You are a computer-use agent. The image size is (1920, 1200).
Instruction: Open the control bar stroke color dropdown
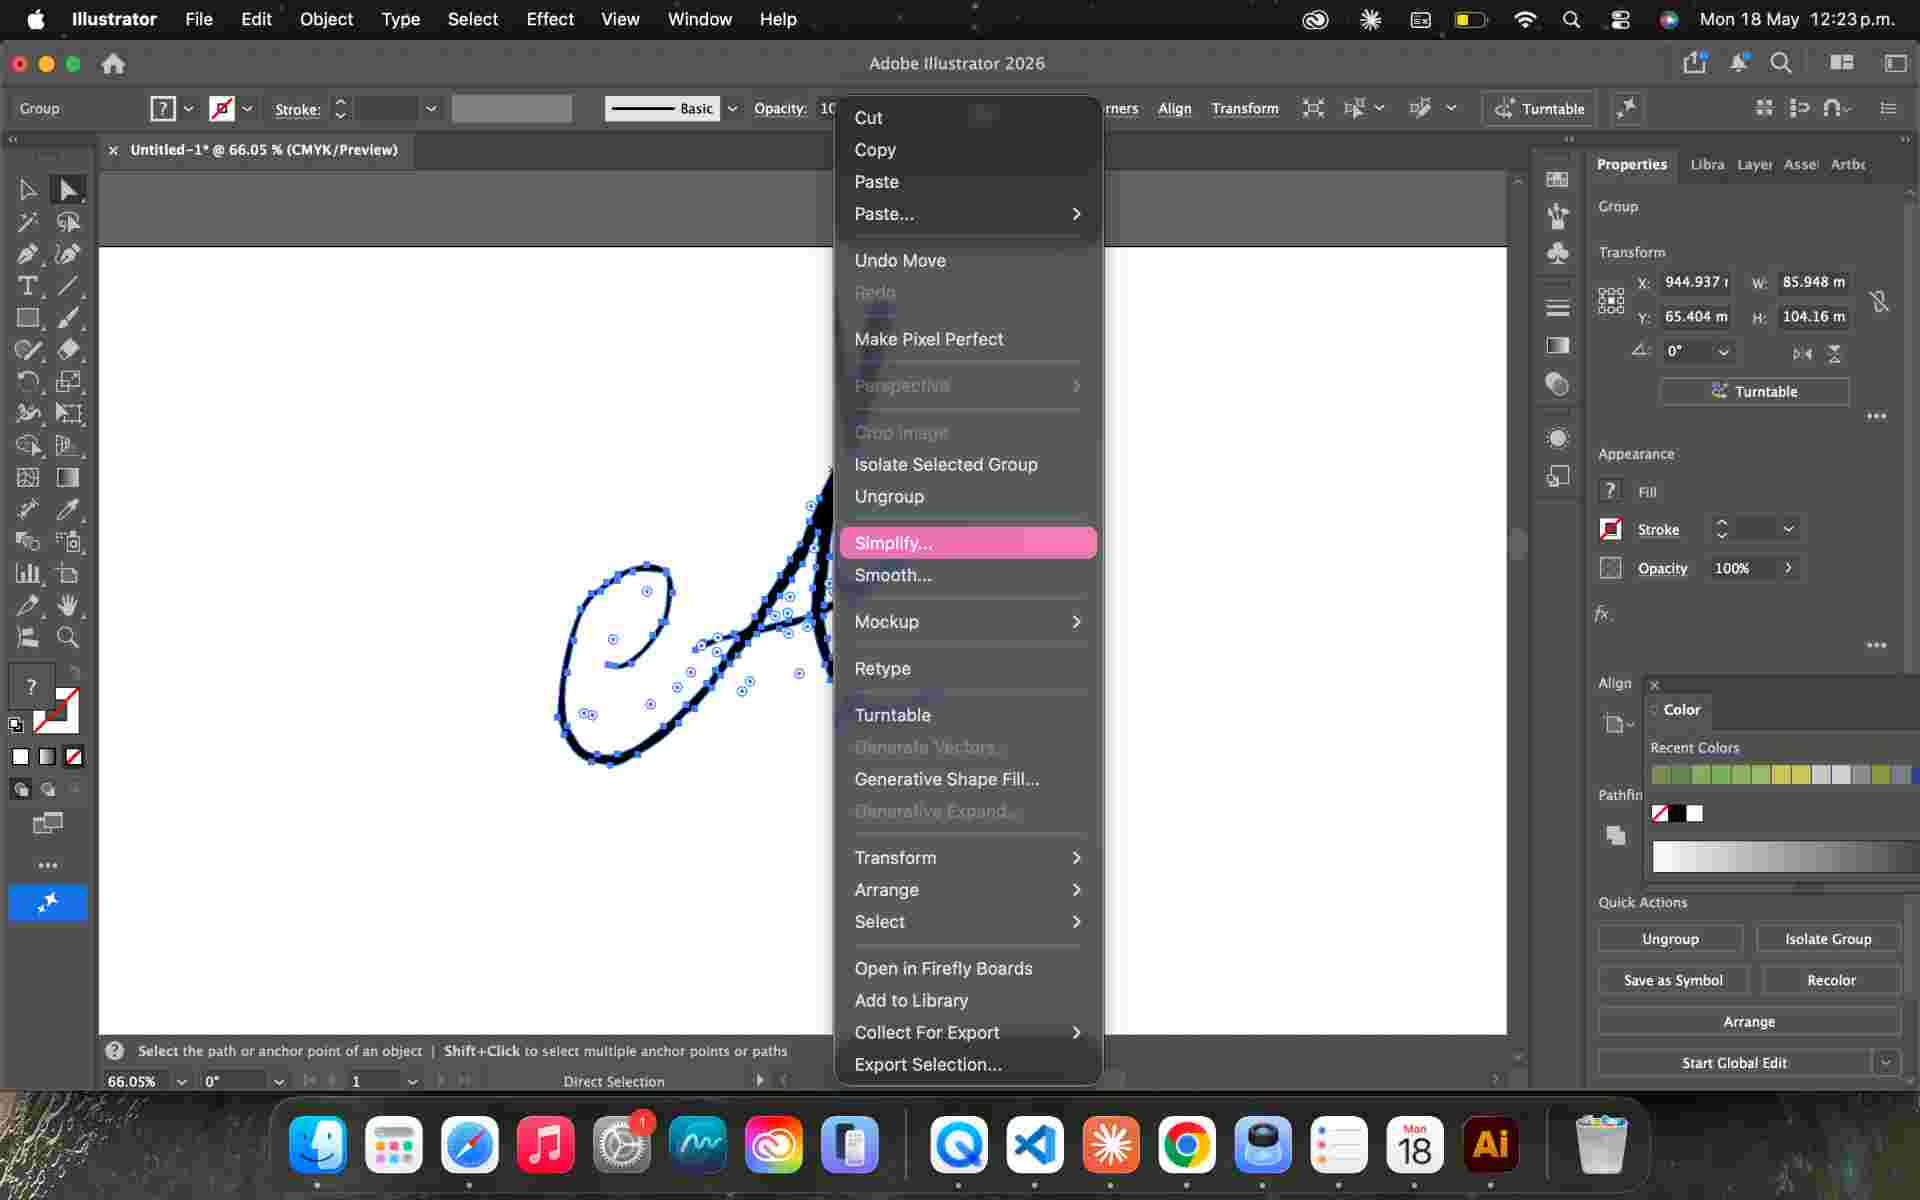click(247, 109)
